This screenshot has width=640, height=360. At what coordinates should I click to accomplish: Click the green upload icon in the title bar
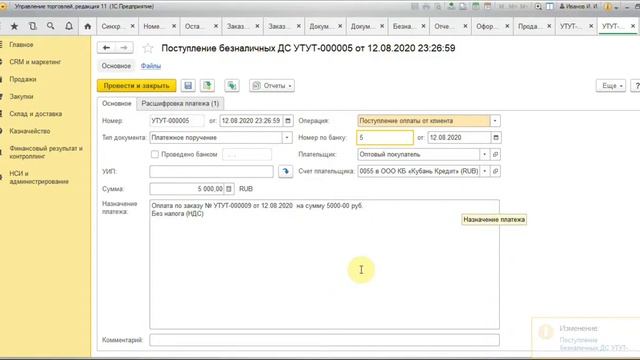click(x=451, y=7)
